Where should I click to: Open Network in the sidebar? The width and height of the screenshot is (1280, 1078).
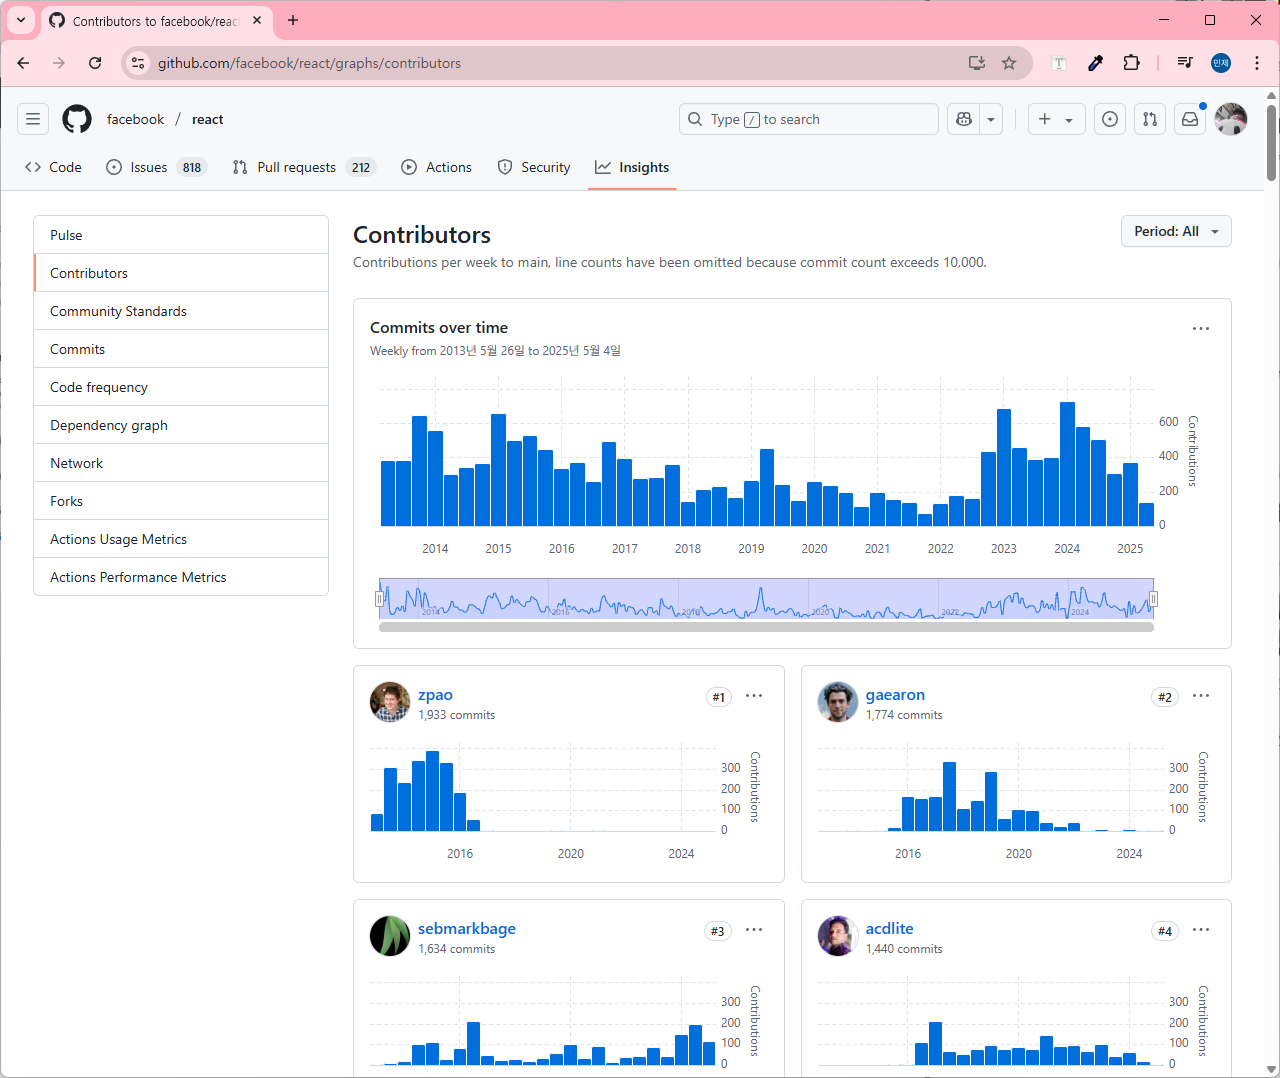[181, 463]
